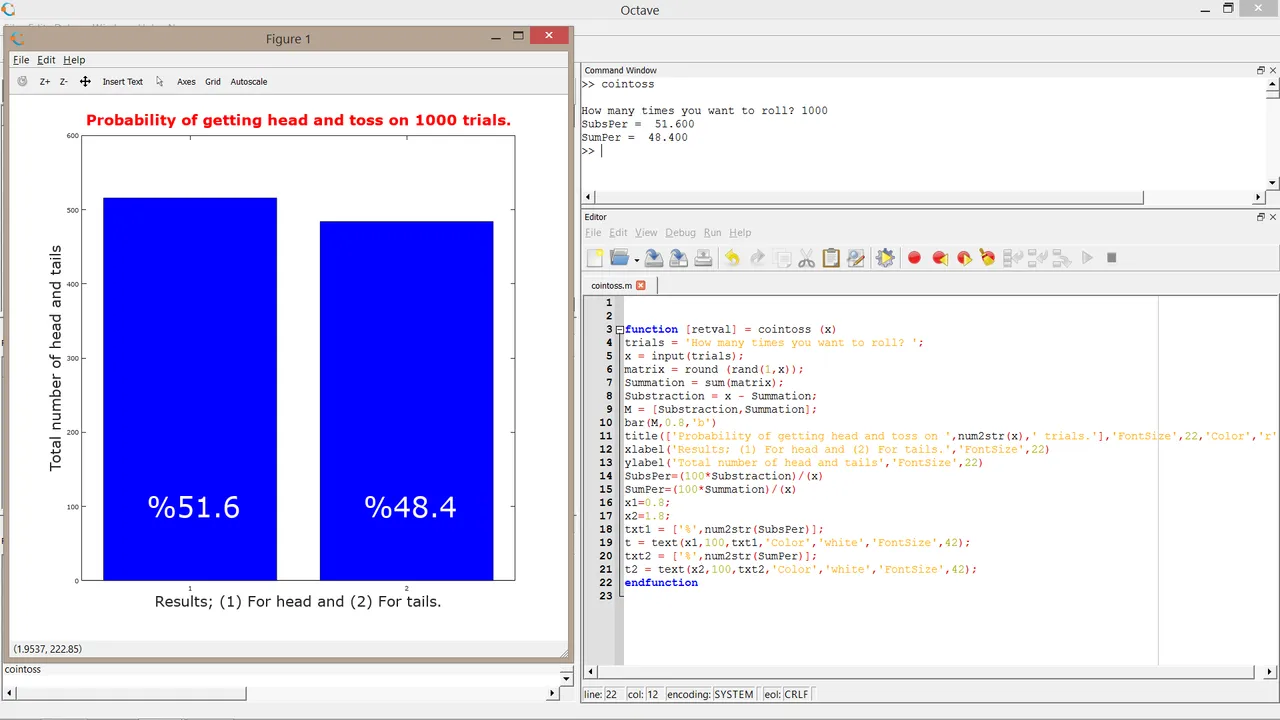Expand the Open file dropdown arrow

click(636, 260)
